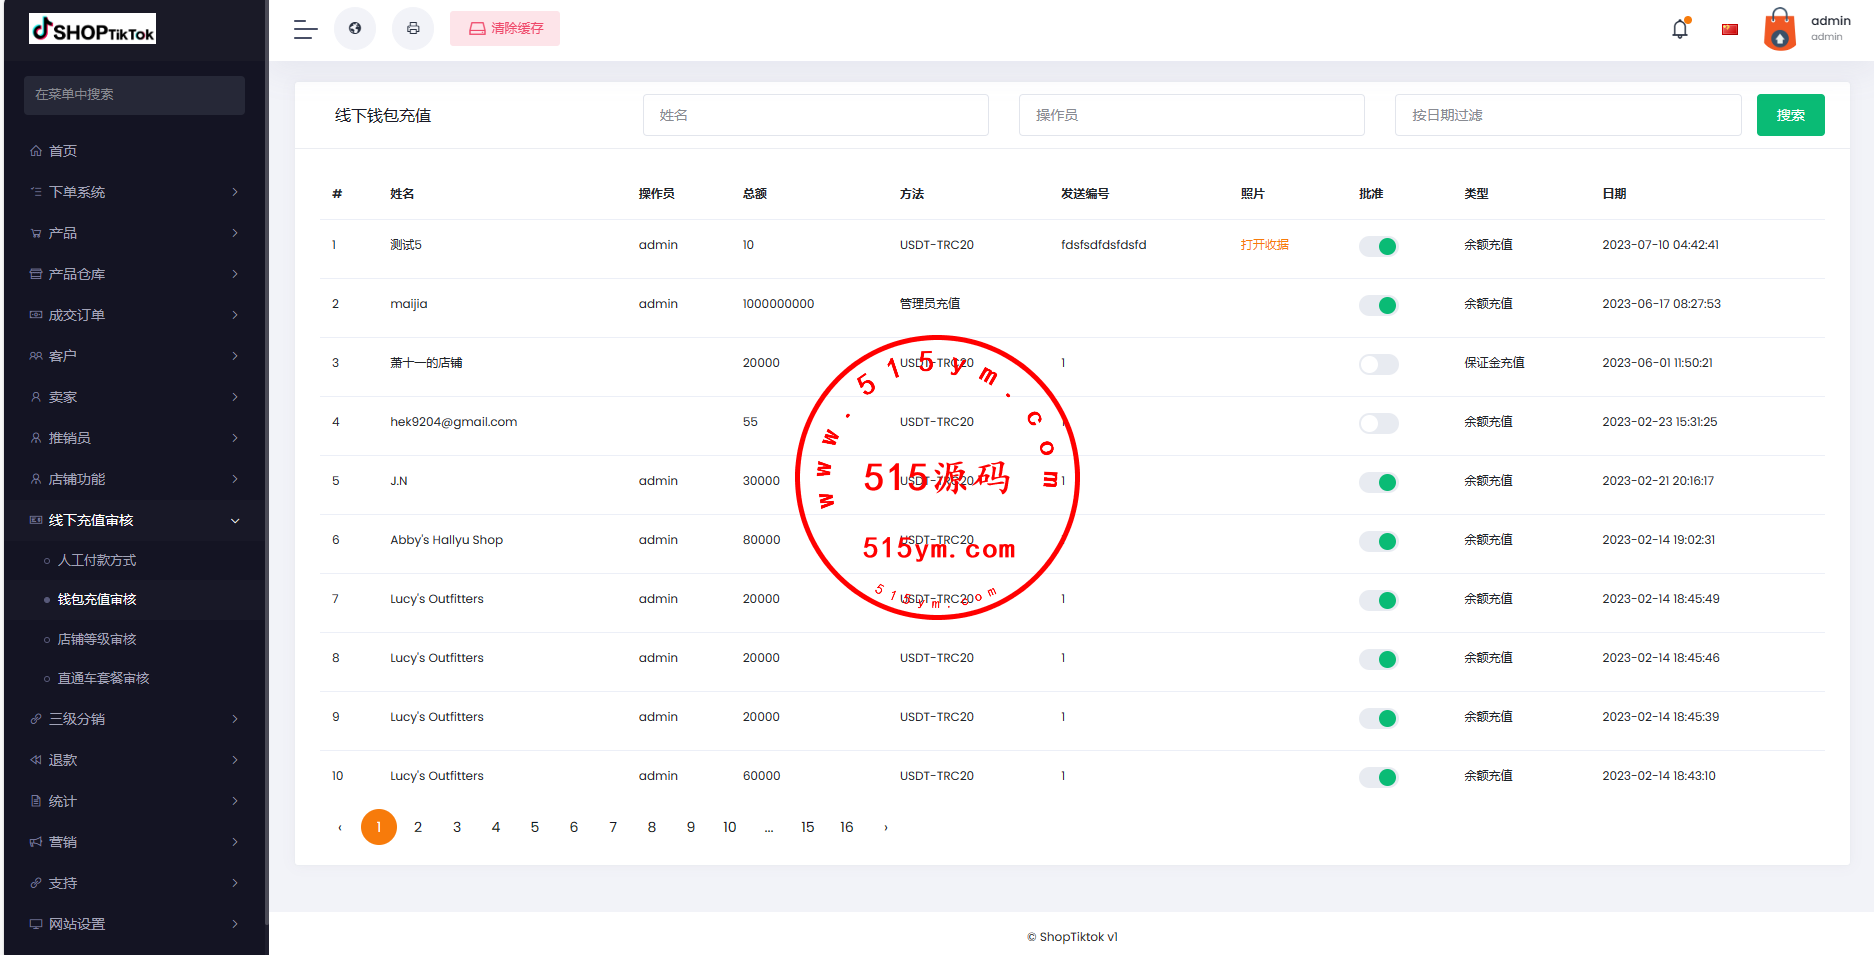Enable approval toggle for hek9204@gmail.com row
1874x955 pixels.
click(1378, 423)
